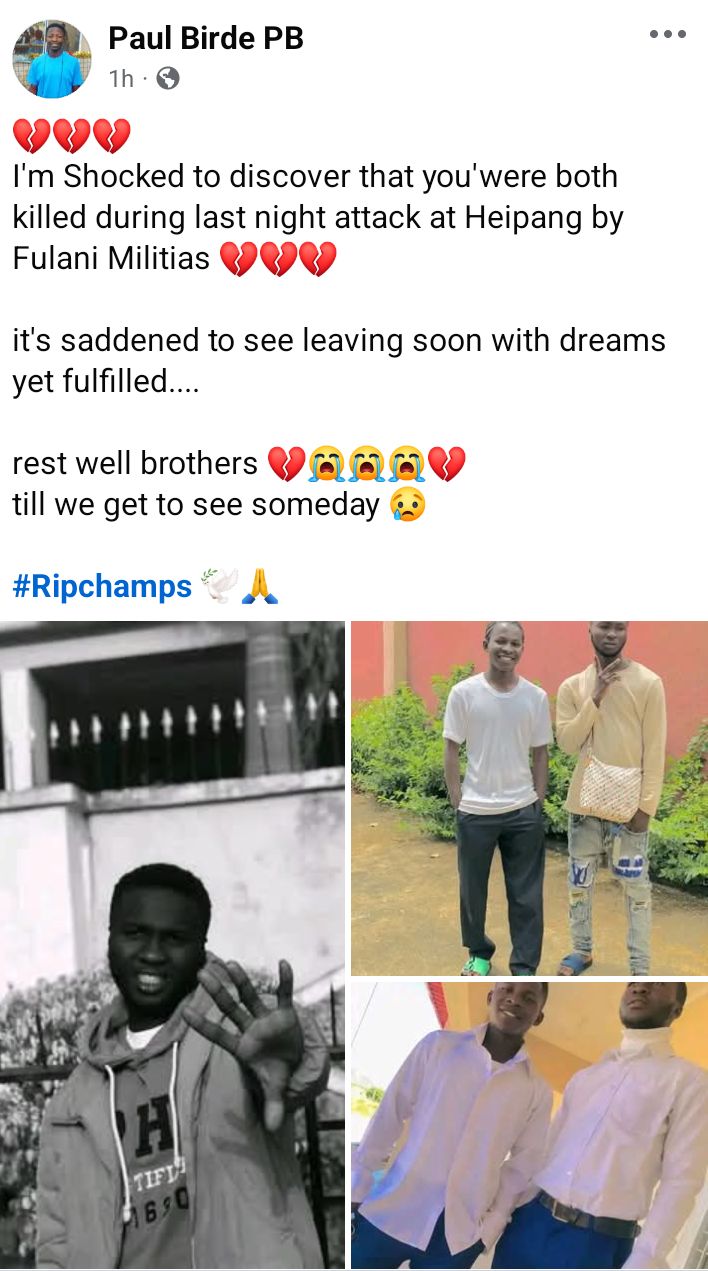Tap the loudly crying emojis after "brothers"
This screenshot has width=708, height=1271.
(x=366, y=464)
